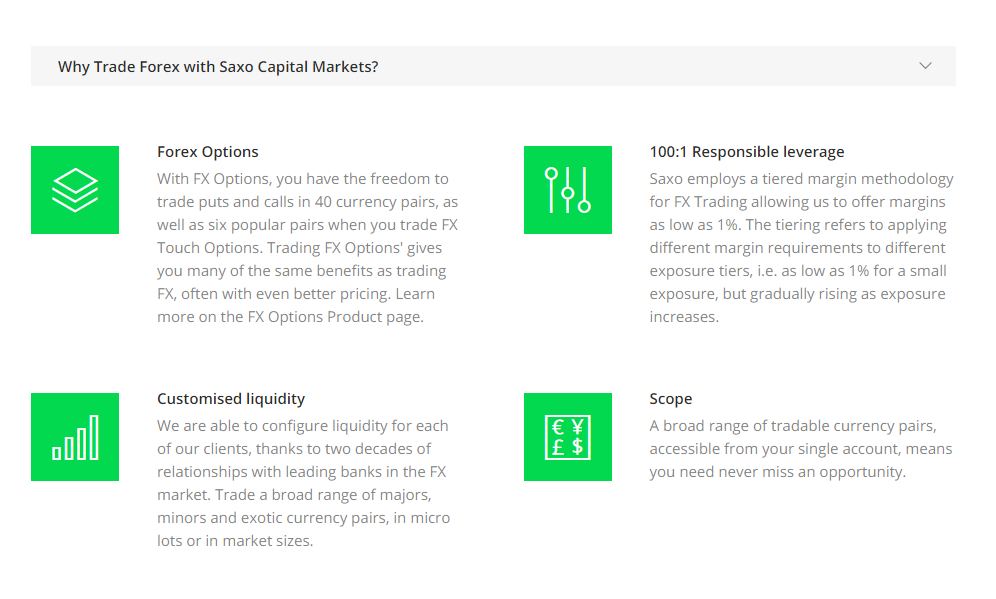Select the 'Forex Options' heading
The width and height of the screenshot is (996, 599).
(x=208, y=152)
